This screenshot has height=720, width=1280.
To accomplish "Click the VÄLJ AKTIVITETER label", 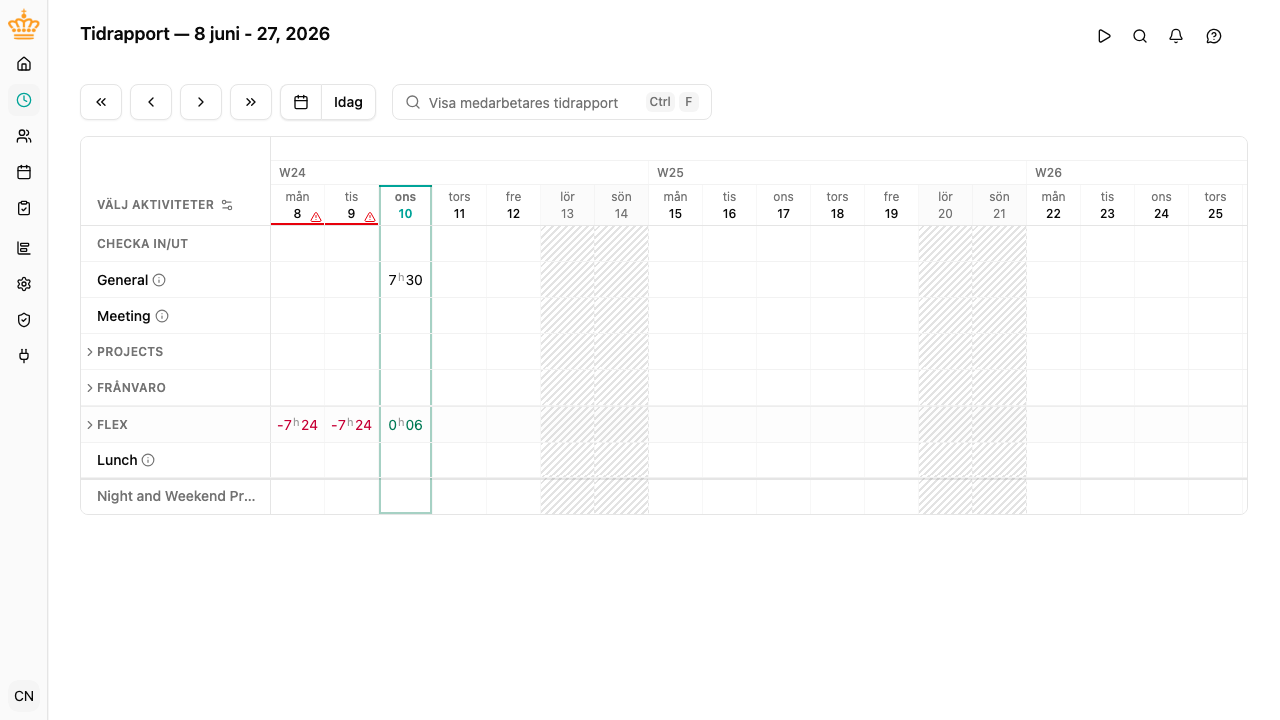I will (155, 205).
